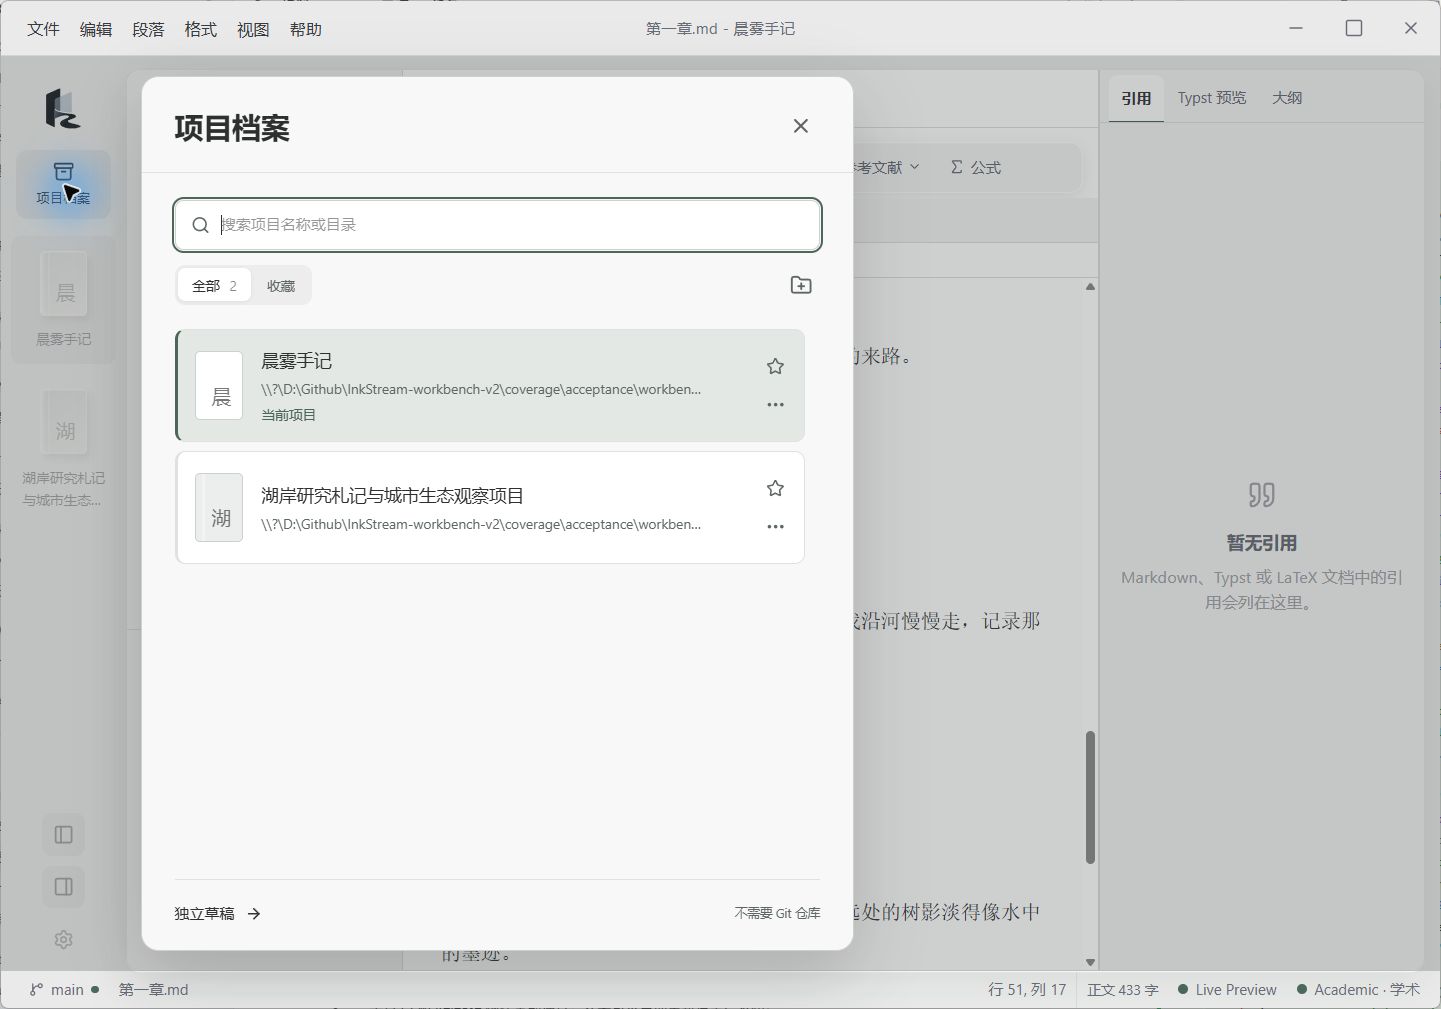Click the 晨 project thumbnail in the dialog
1441x1009 pixels.
[219, 385]
